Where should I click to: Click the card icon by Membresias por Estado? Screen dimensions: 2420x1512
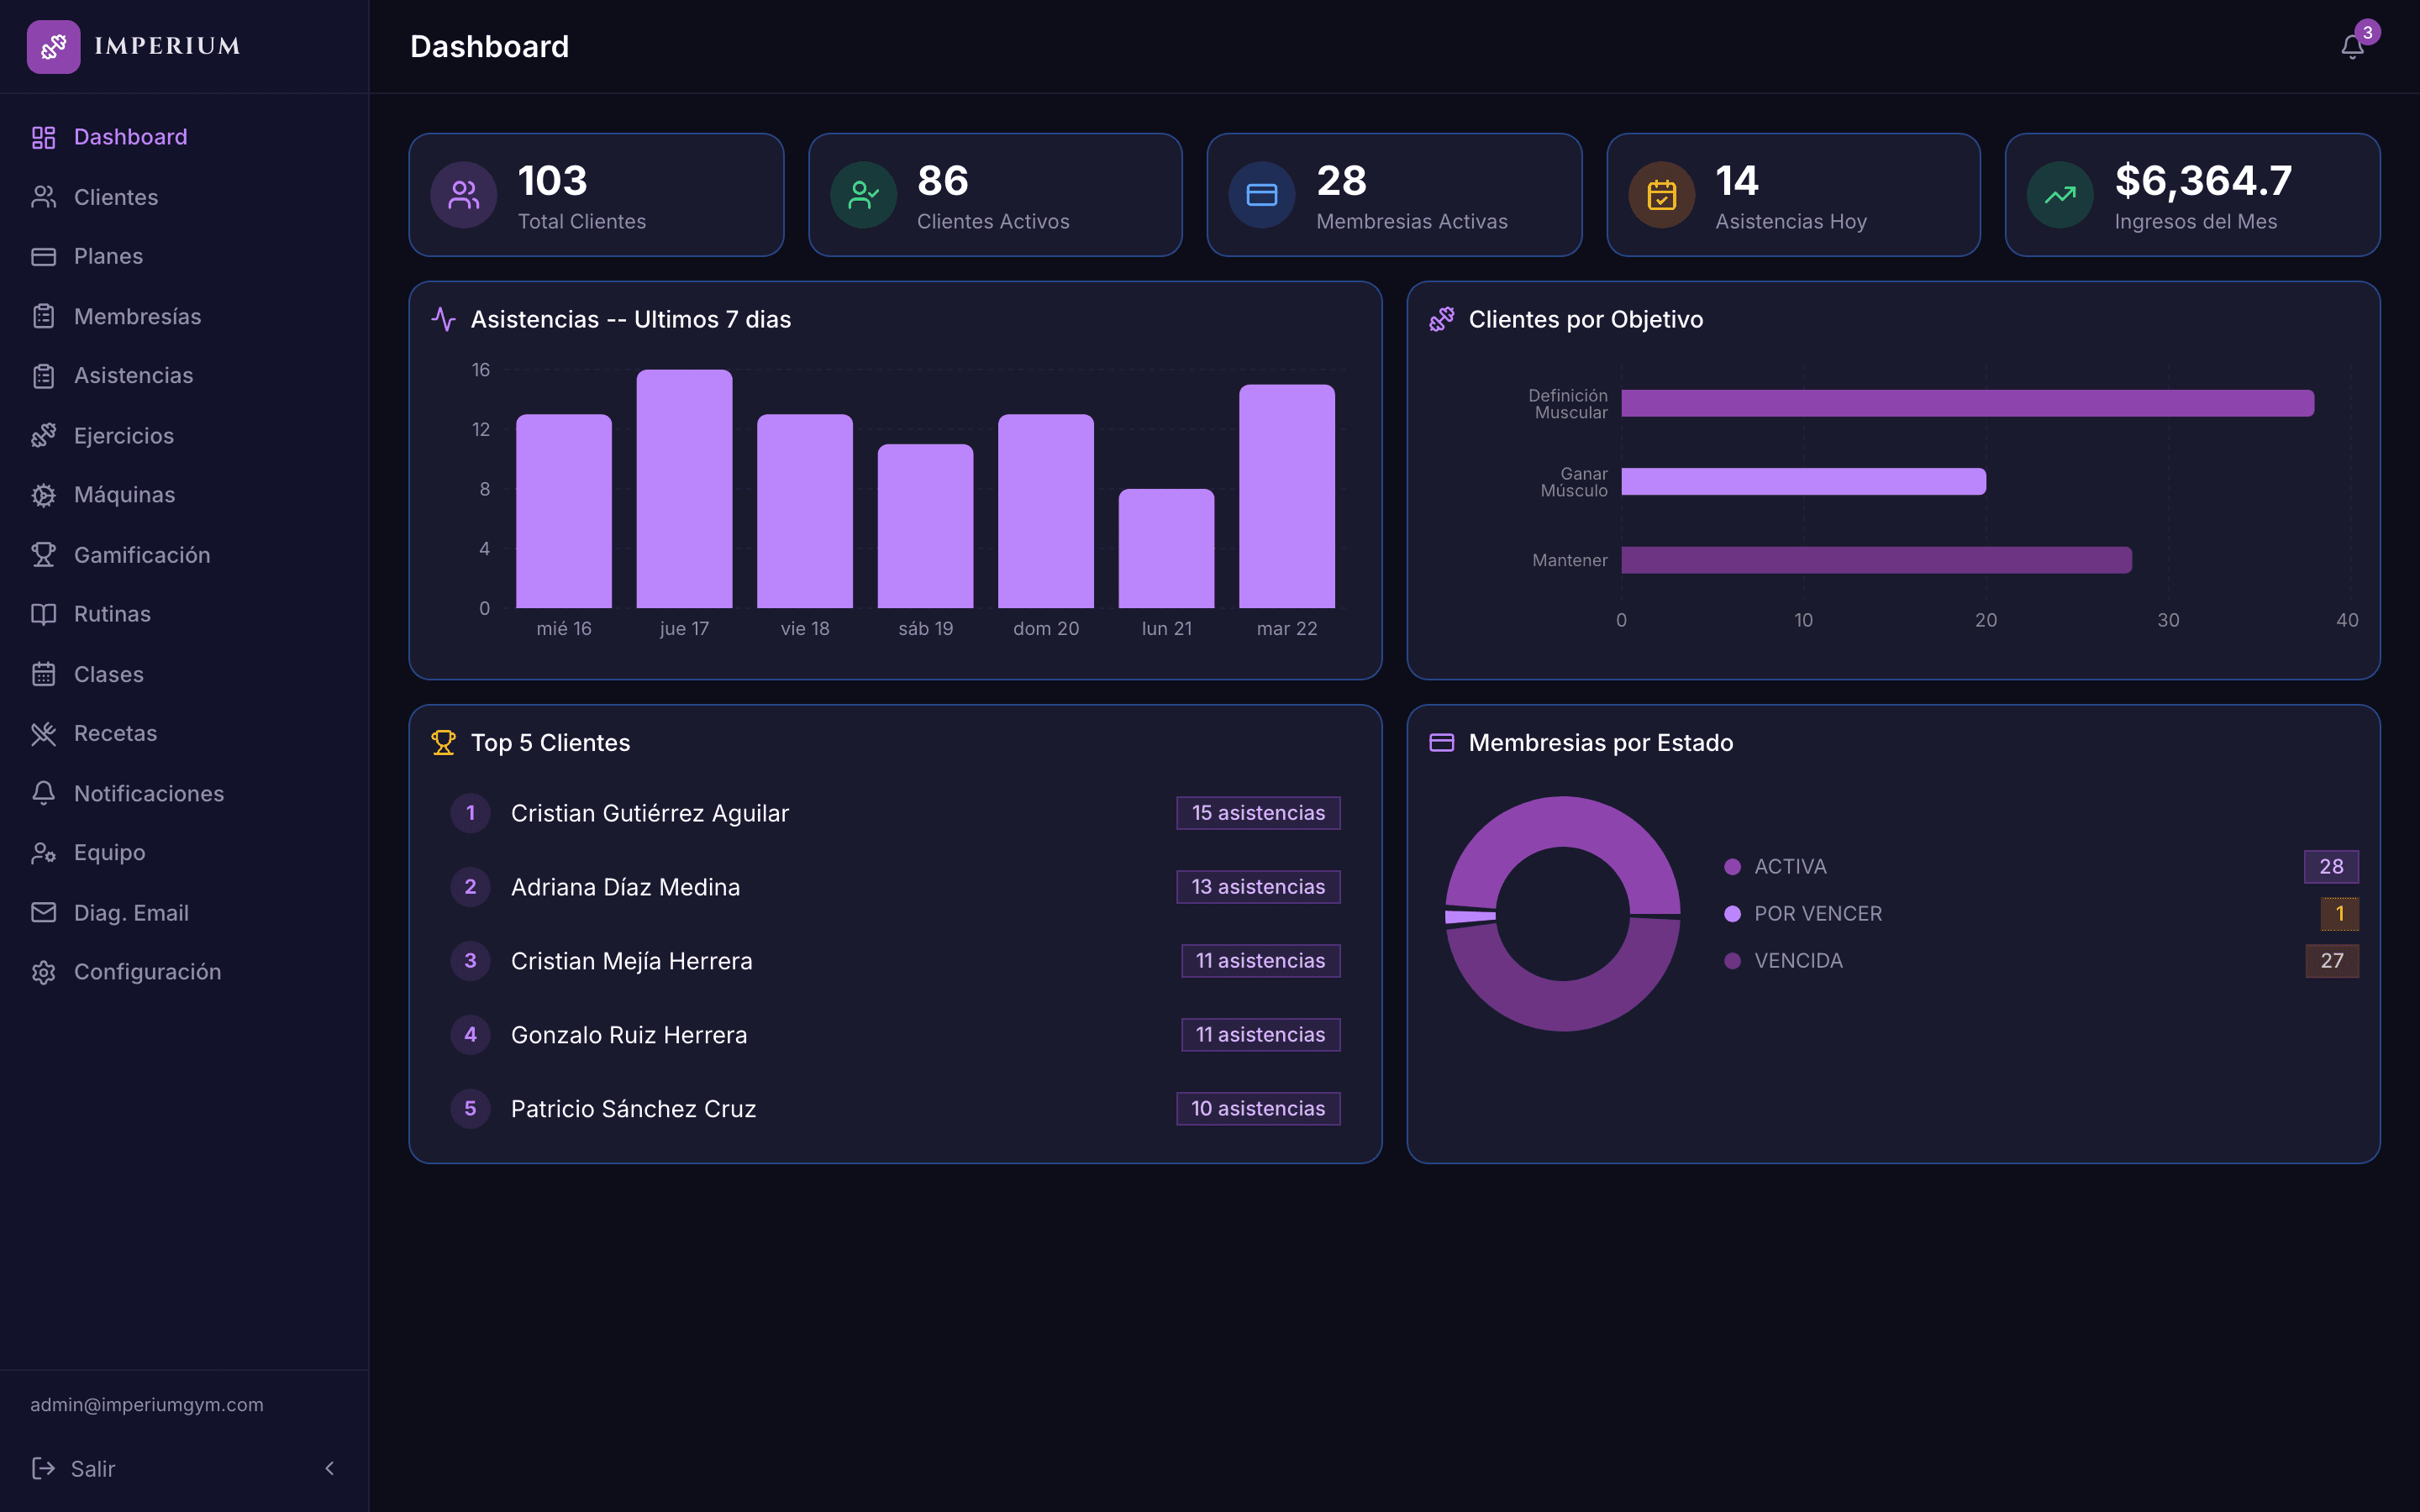point(1441,743)
